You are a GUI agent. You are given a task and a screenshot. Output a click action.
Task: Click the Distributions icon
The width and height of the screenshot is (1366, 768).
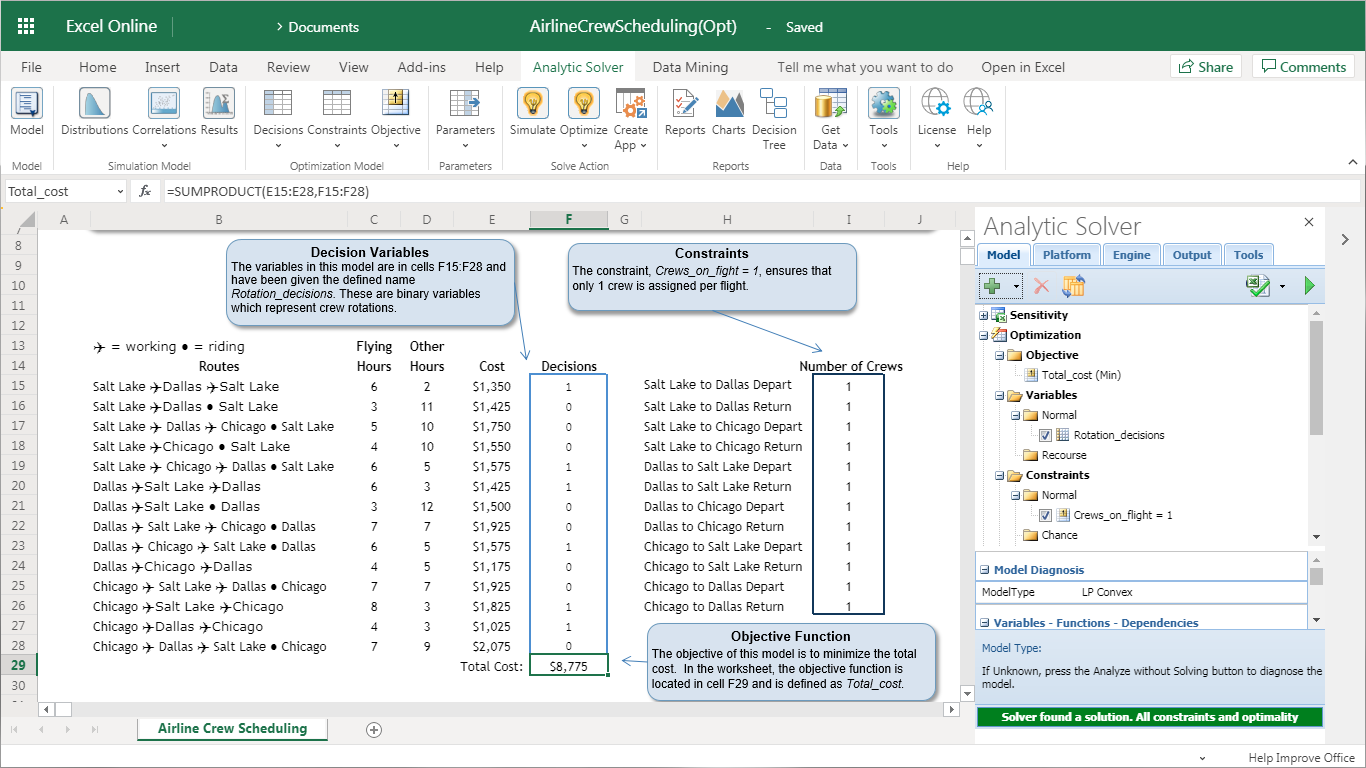point(94,104)
